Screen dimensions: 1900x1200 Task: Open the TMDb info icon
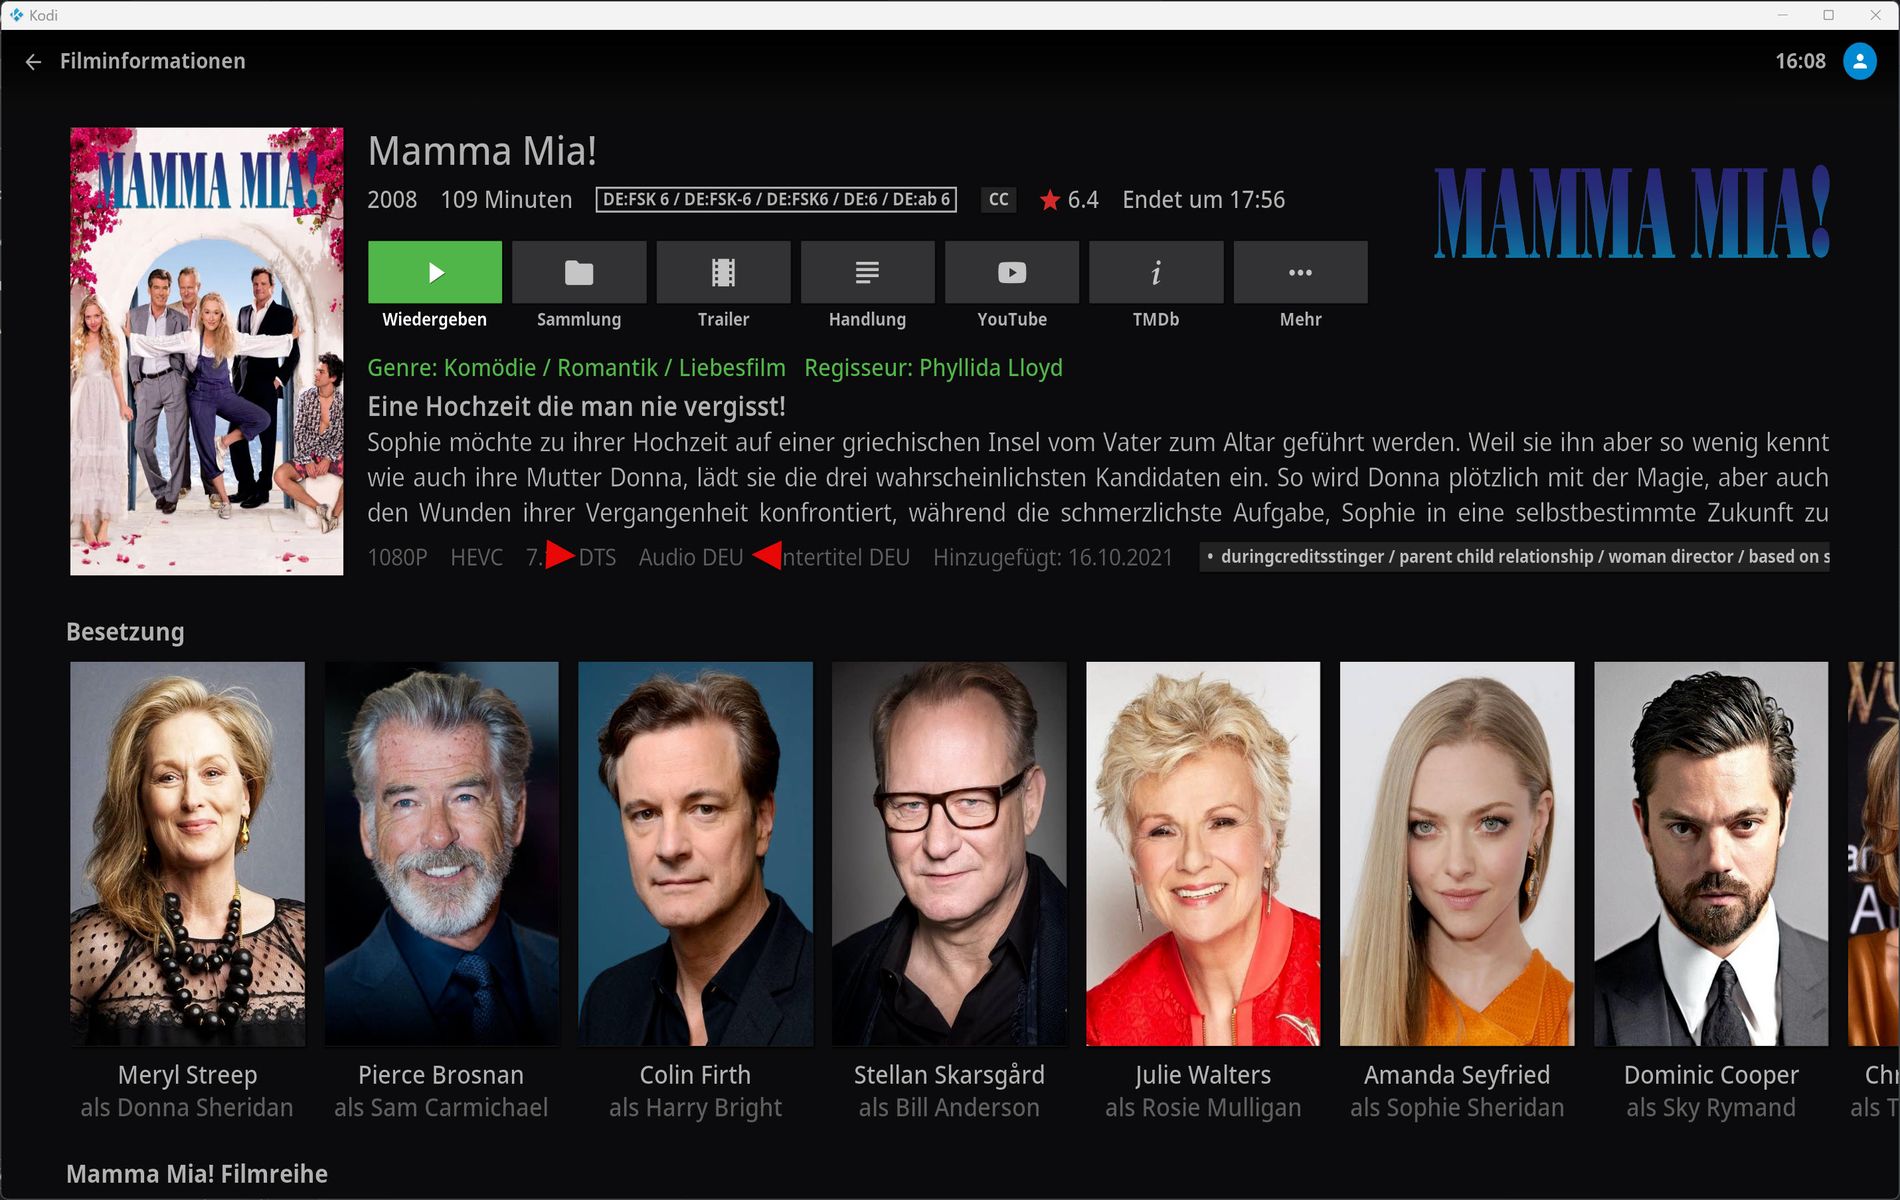pyautogui.click(x=1156, y=272)
